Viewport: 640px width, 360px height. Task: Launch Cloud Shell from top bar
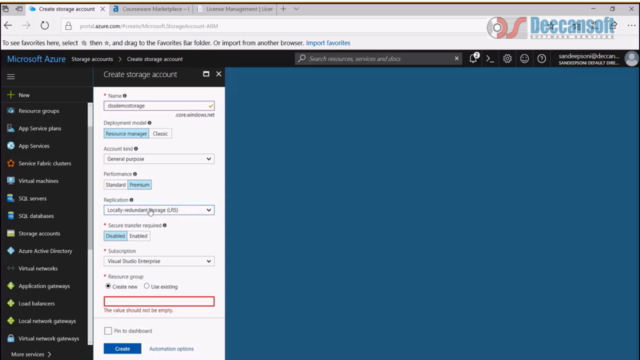click(490, 59)
